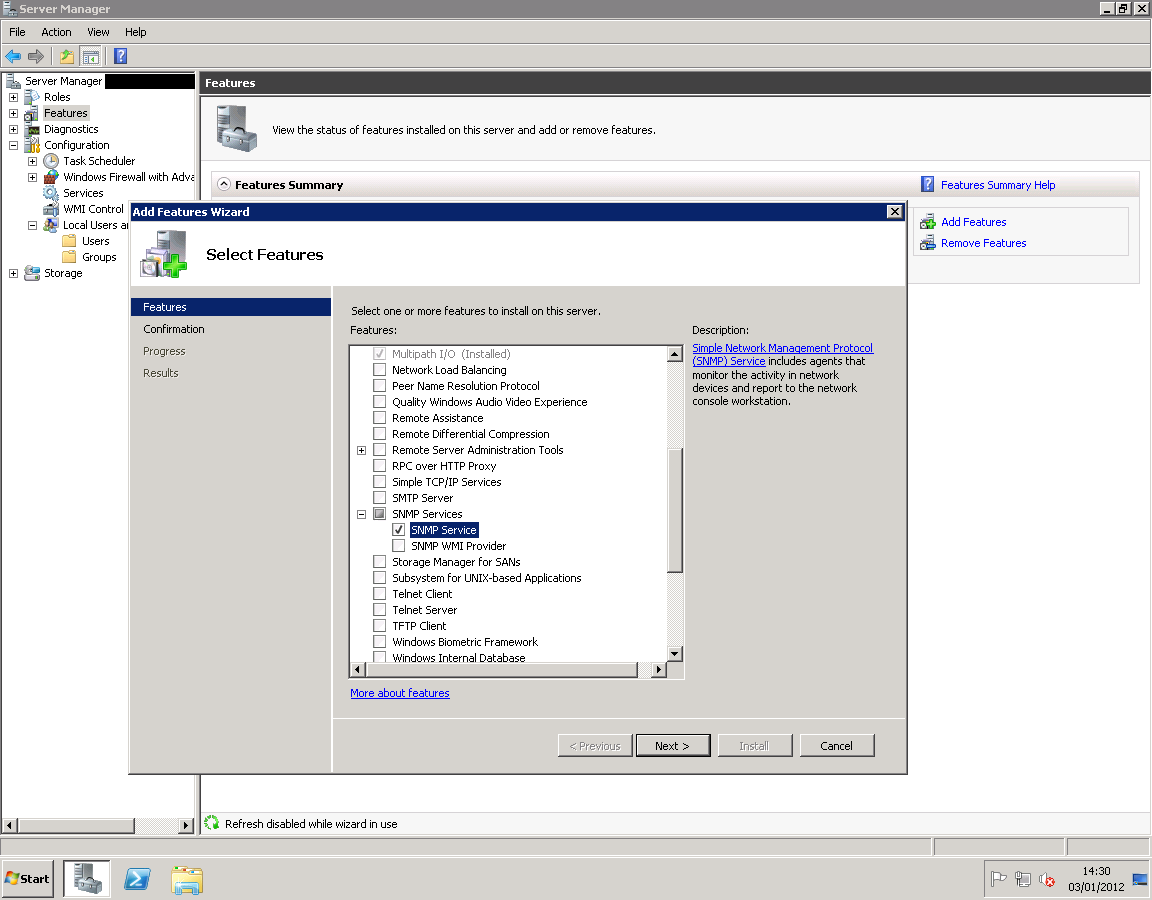This screenshot has height=900, width=1152.
Task: Collapse the Features Summary section
Action: click(224, 184)
